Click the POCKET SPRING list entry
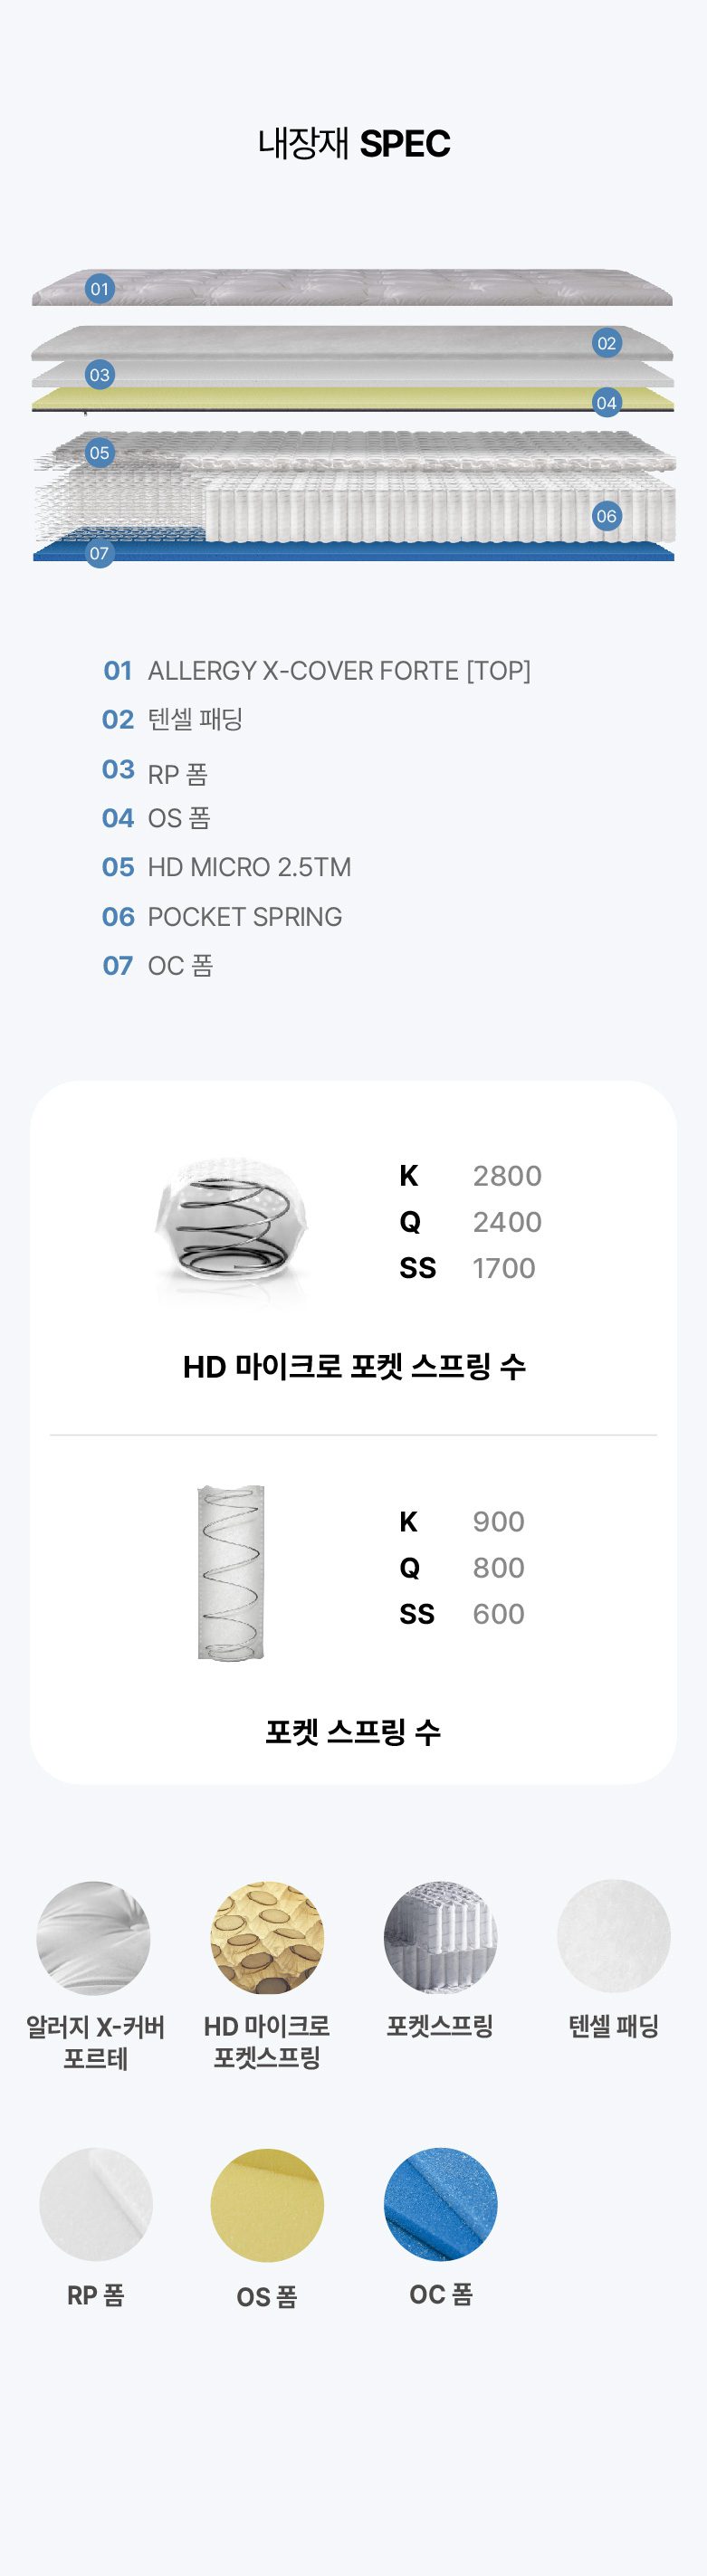 pos(222,916)
